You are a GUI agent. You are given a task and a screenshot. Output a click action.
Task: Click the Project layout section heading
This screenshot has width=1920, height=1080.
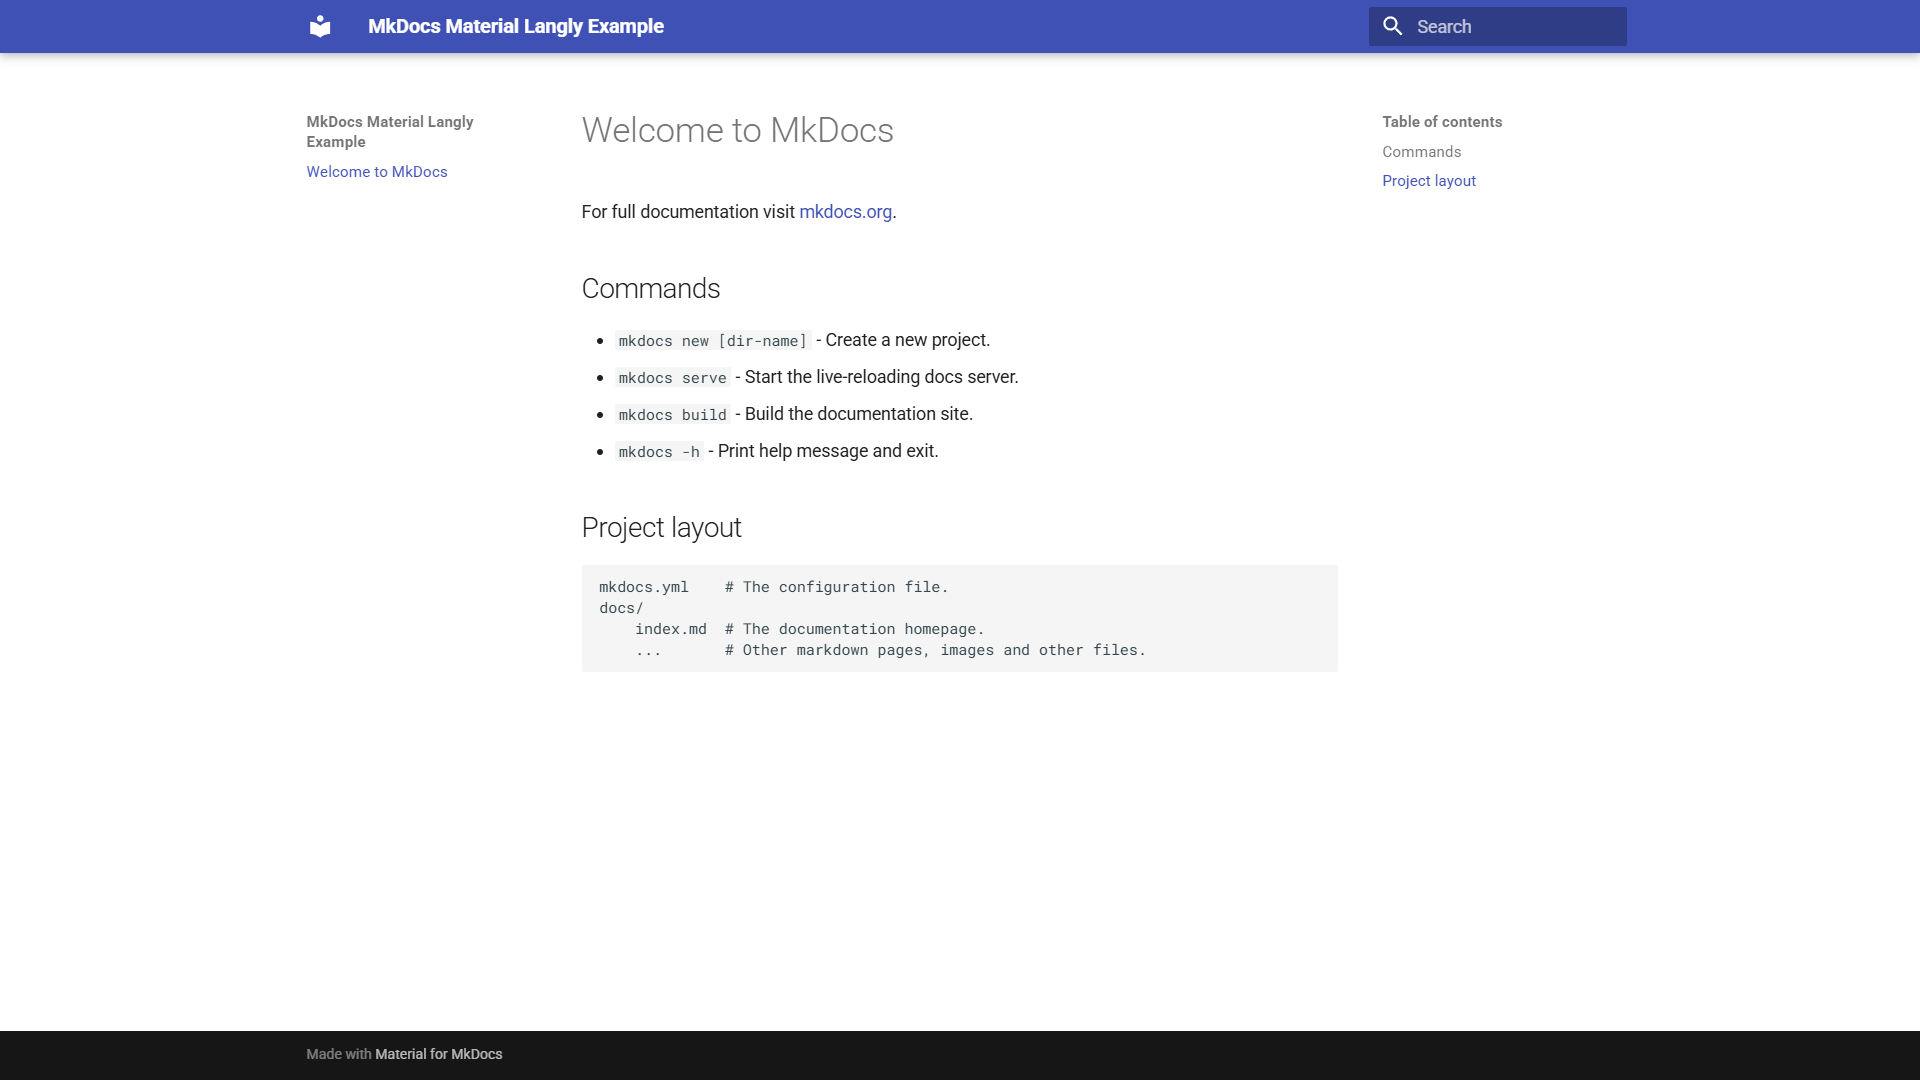coord(661,528)
